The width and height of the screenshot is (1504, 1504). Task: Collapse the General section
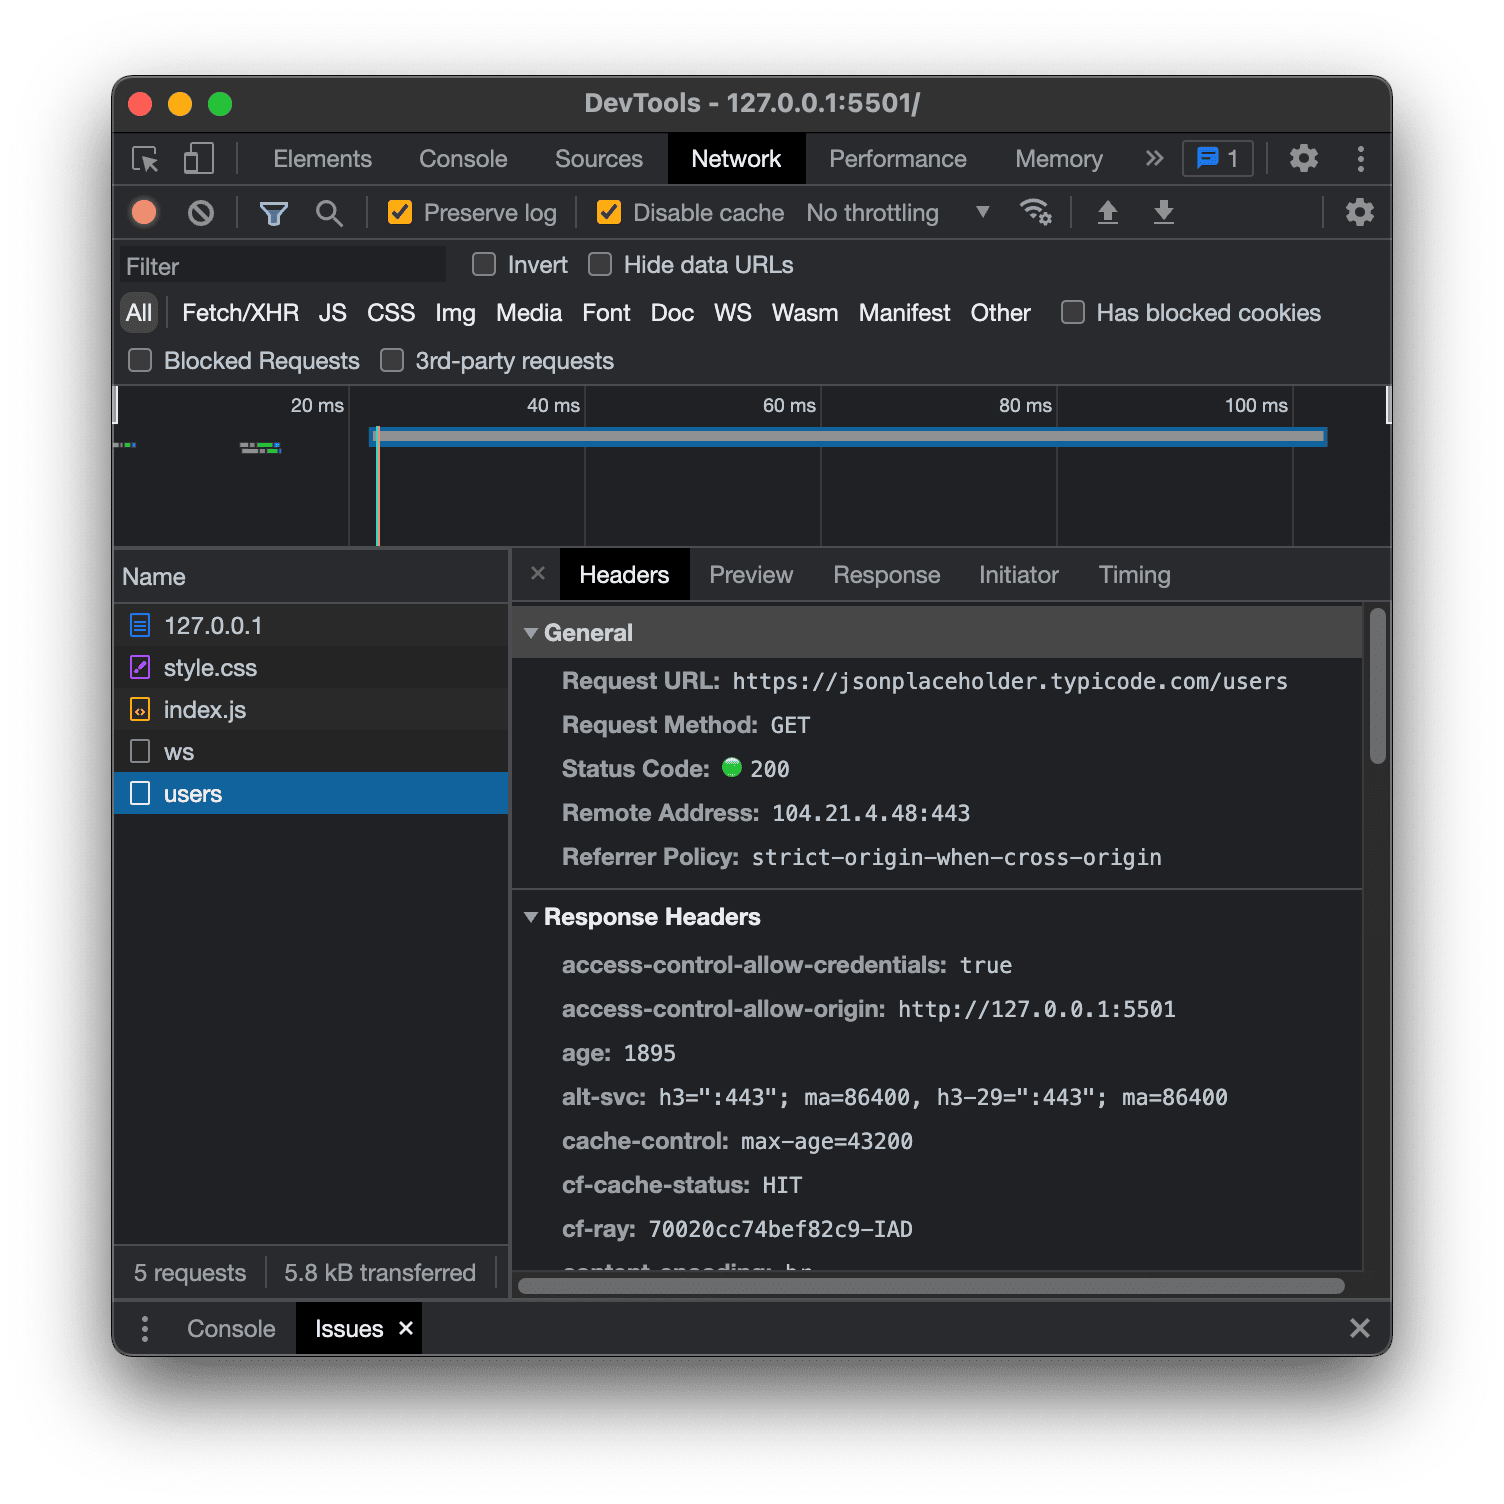(x=531, y=633)
